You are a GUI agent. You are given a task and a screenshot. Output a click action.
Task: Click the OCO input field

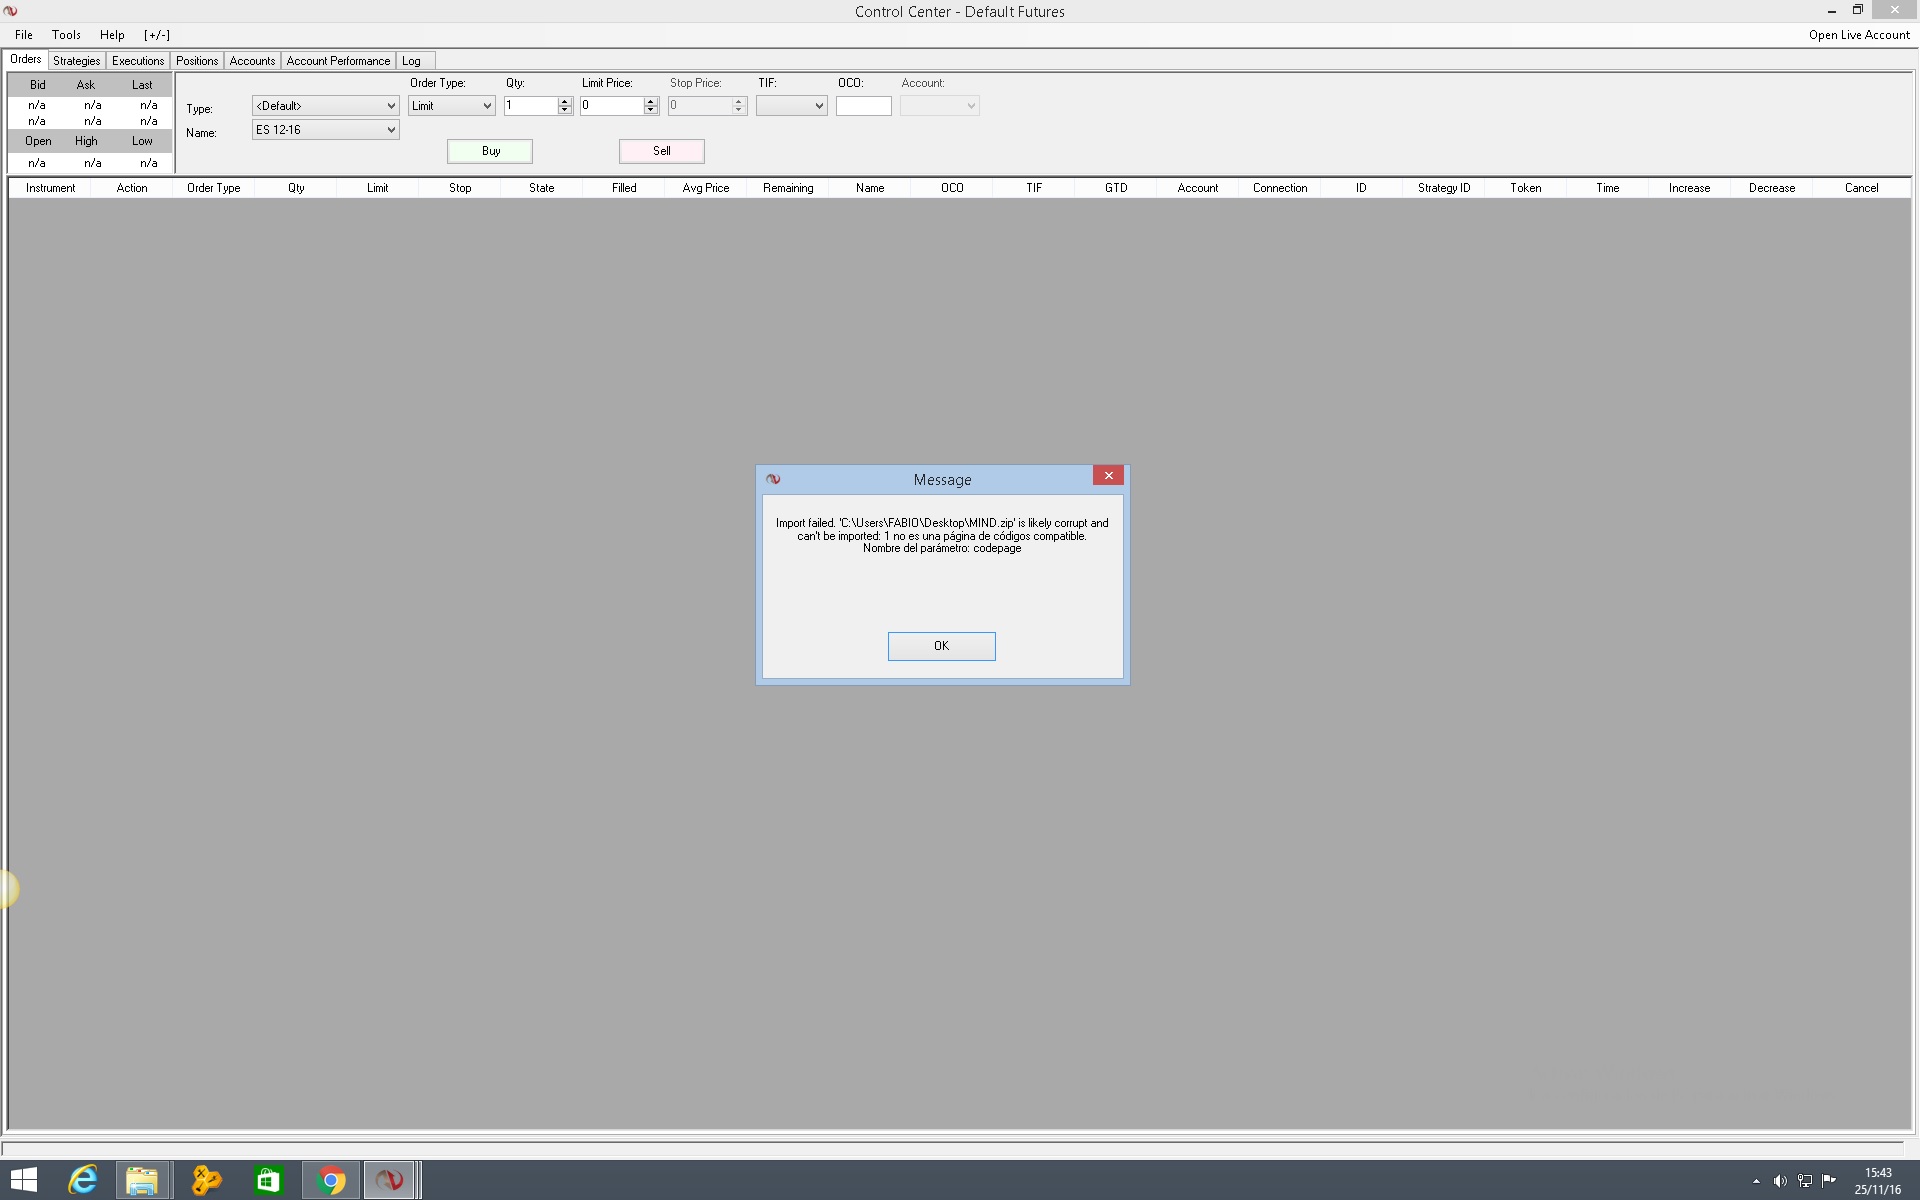(863, 106)
